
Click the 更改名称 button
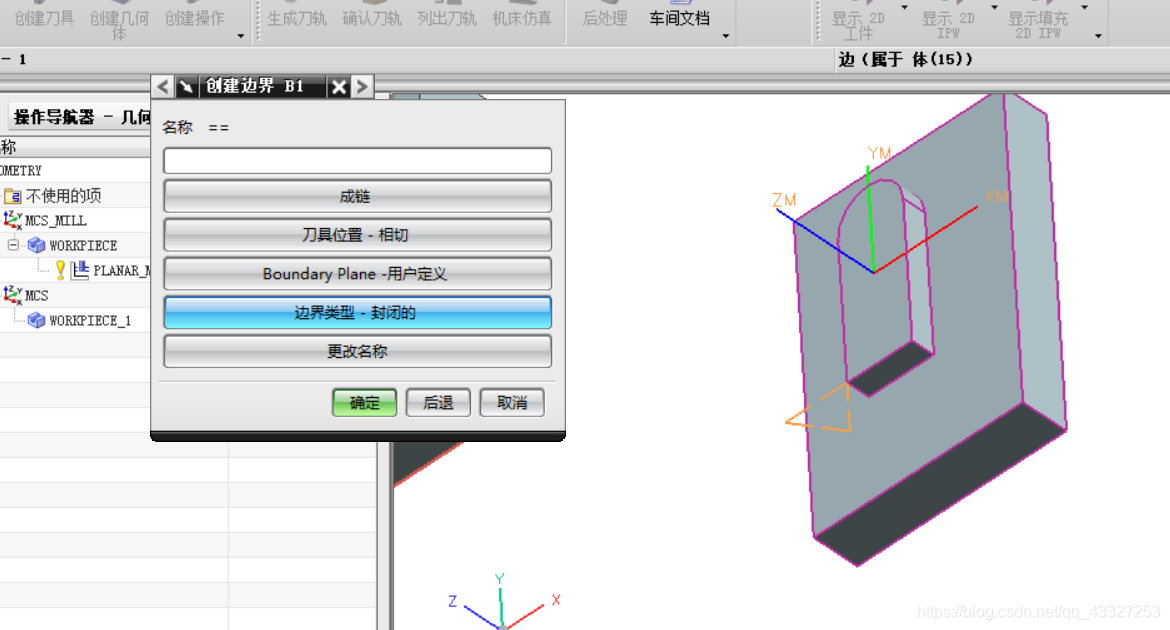[357, 352]
